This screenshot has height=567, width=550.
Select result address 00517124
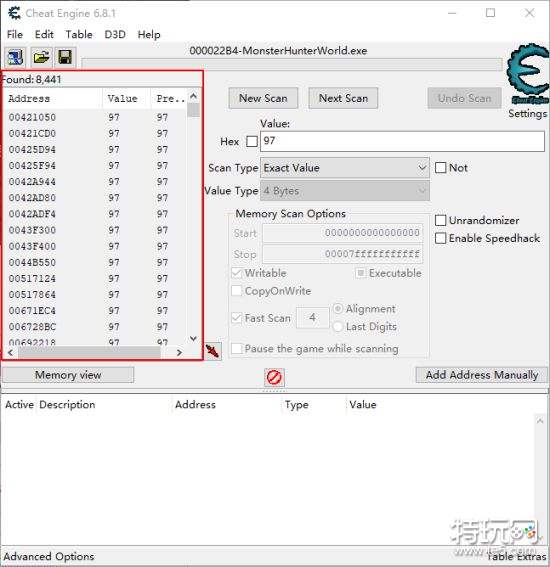point(32,278)
